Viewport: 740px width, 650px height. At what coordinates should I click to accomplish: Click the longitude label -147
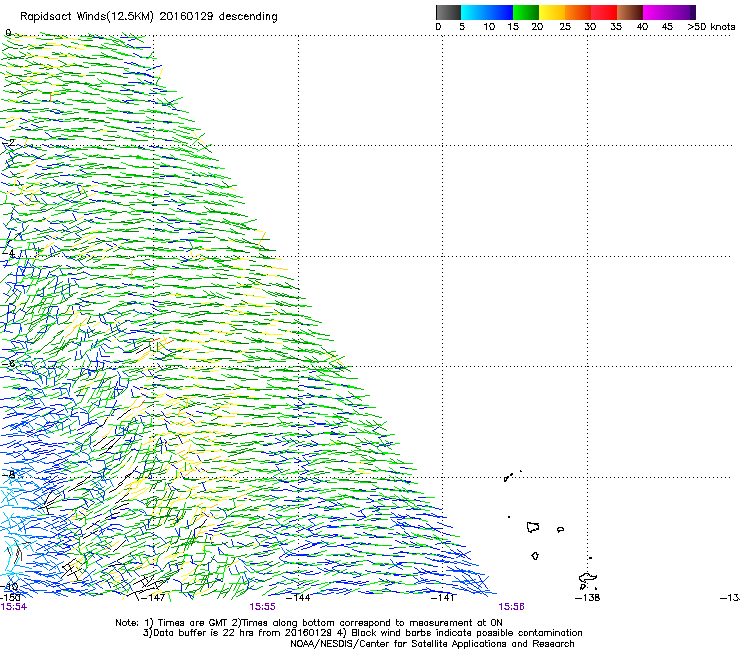[x=153, y=598]
